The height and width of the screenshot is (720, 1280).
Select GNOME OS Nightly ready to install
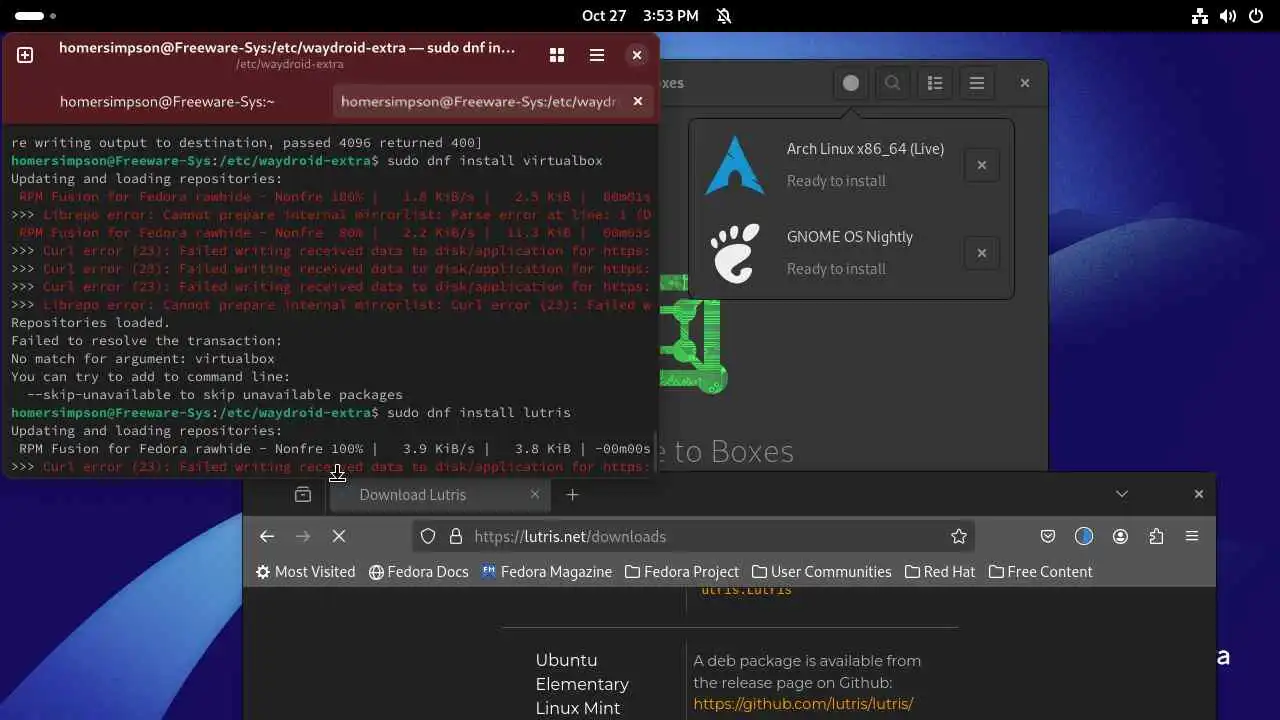(x=851, y=253)
